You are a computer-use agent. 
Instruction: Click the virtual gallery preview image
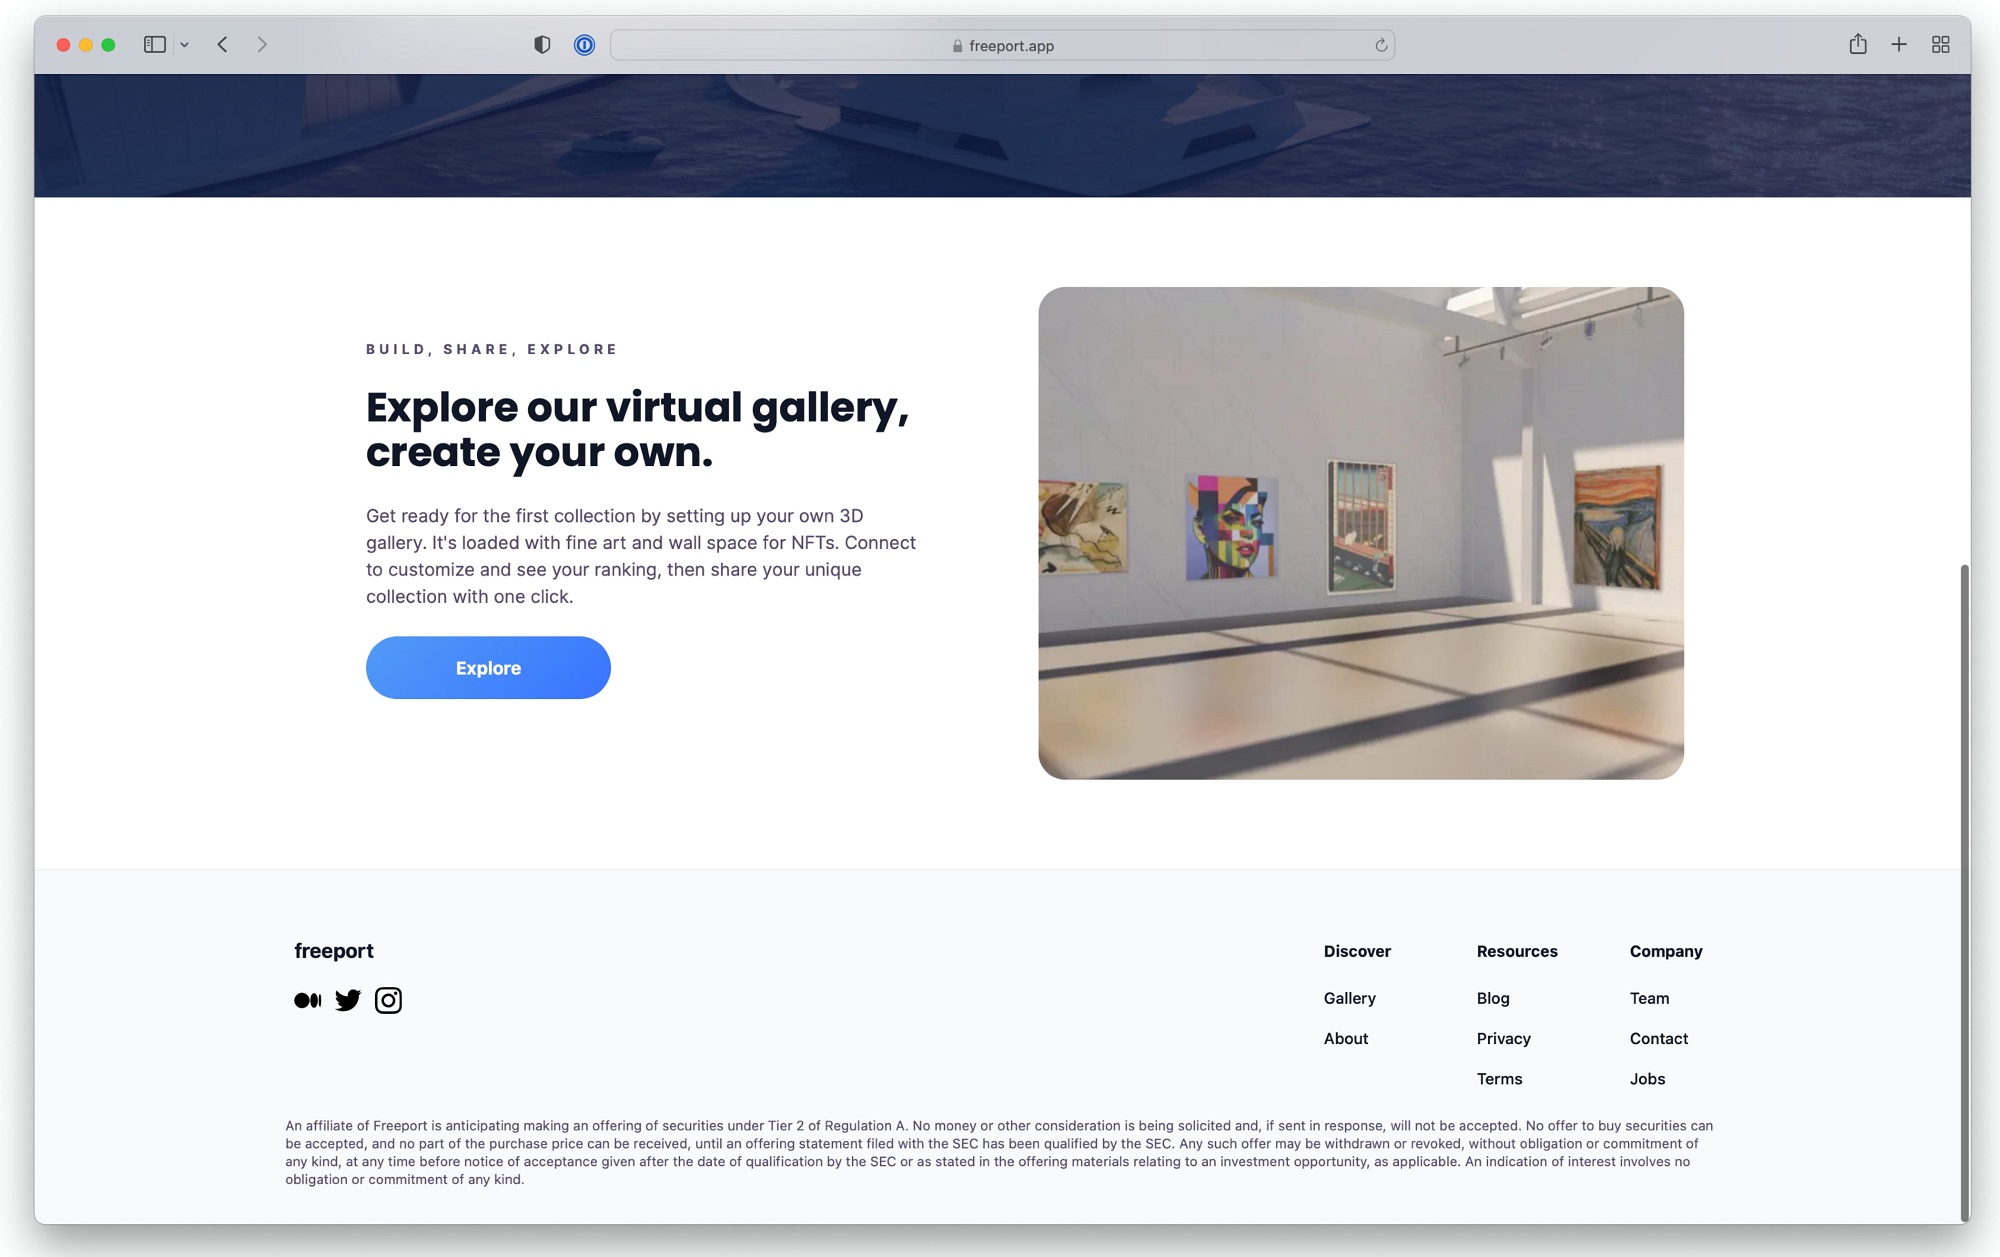coord(1361,533)
